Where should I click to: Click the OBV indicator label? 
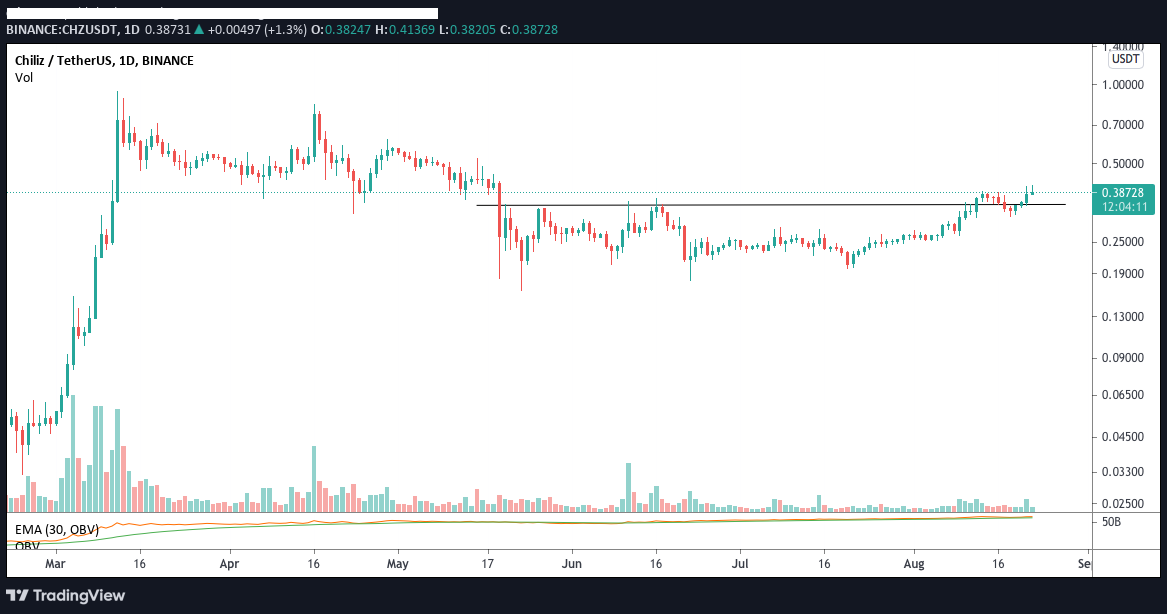pyautogui.click(x=27, y=546)
